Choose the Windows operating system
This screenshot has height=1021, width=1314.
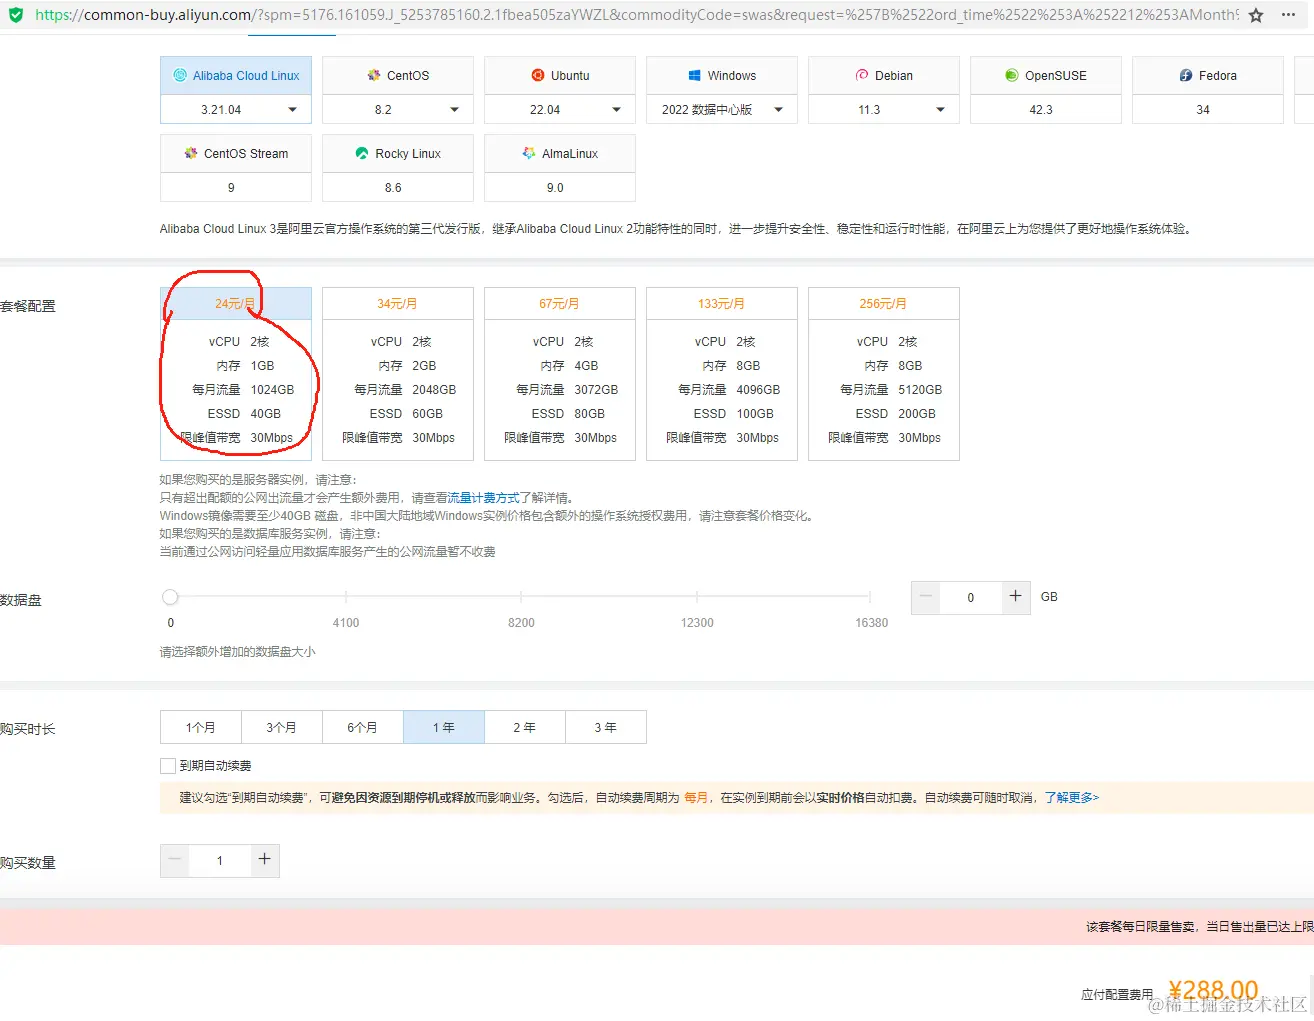[722, 76]
